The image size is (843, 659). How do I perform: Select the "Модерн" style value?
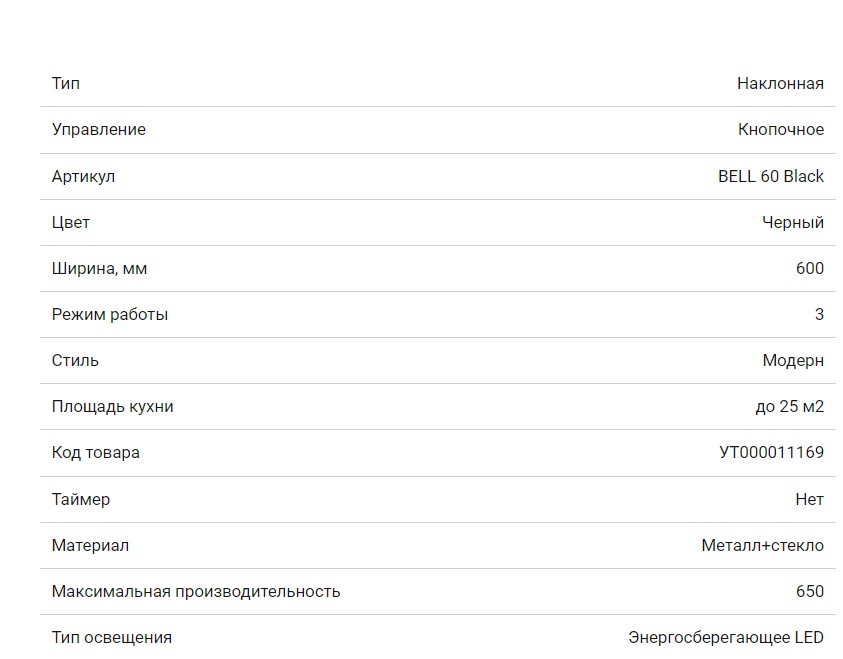point(792,360)
